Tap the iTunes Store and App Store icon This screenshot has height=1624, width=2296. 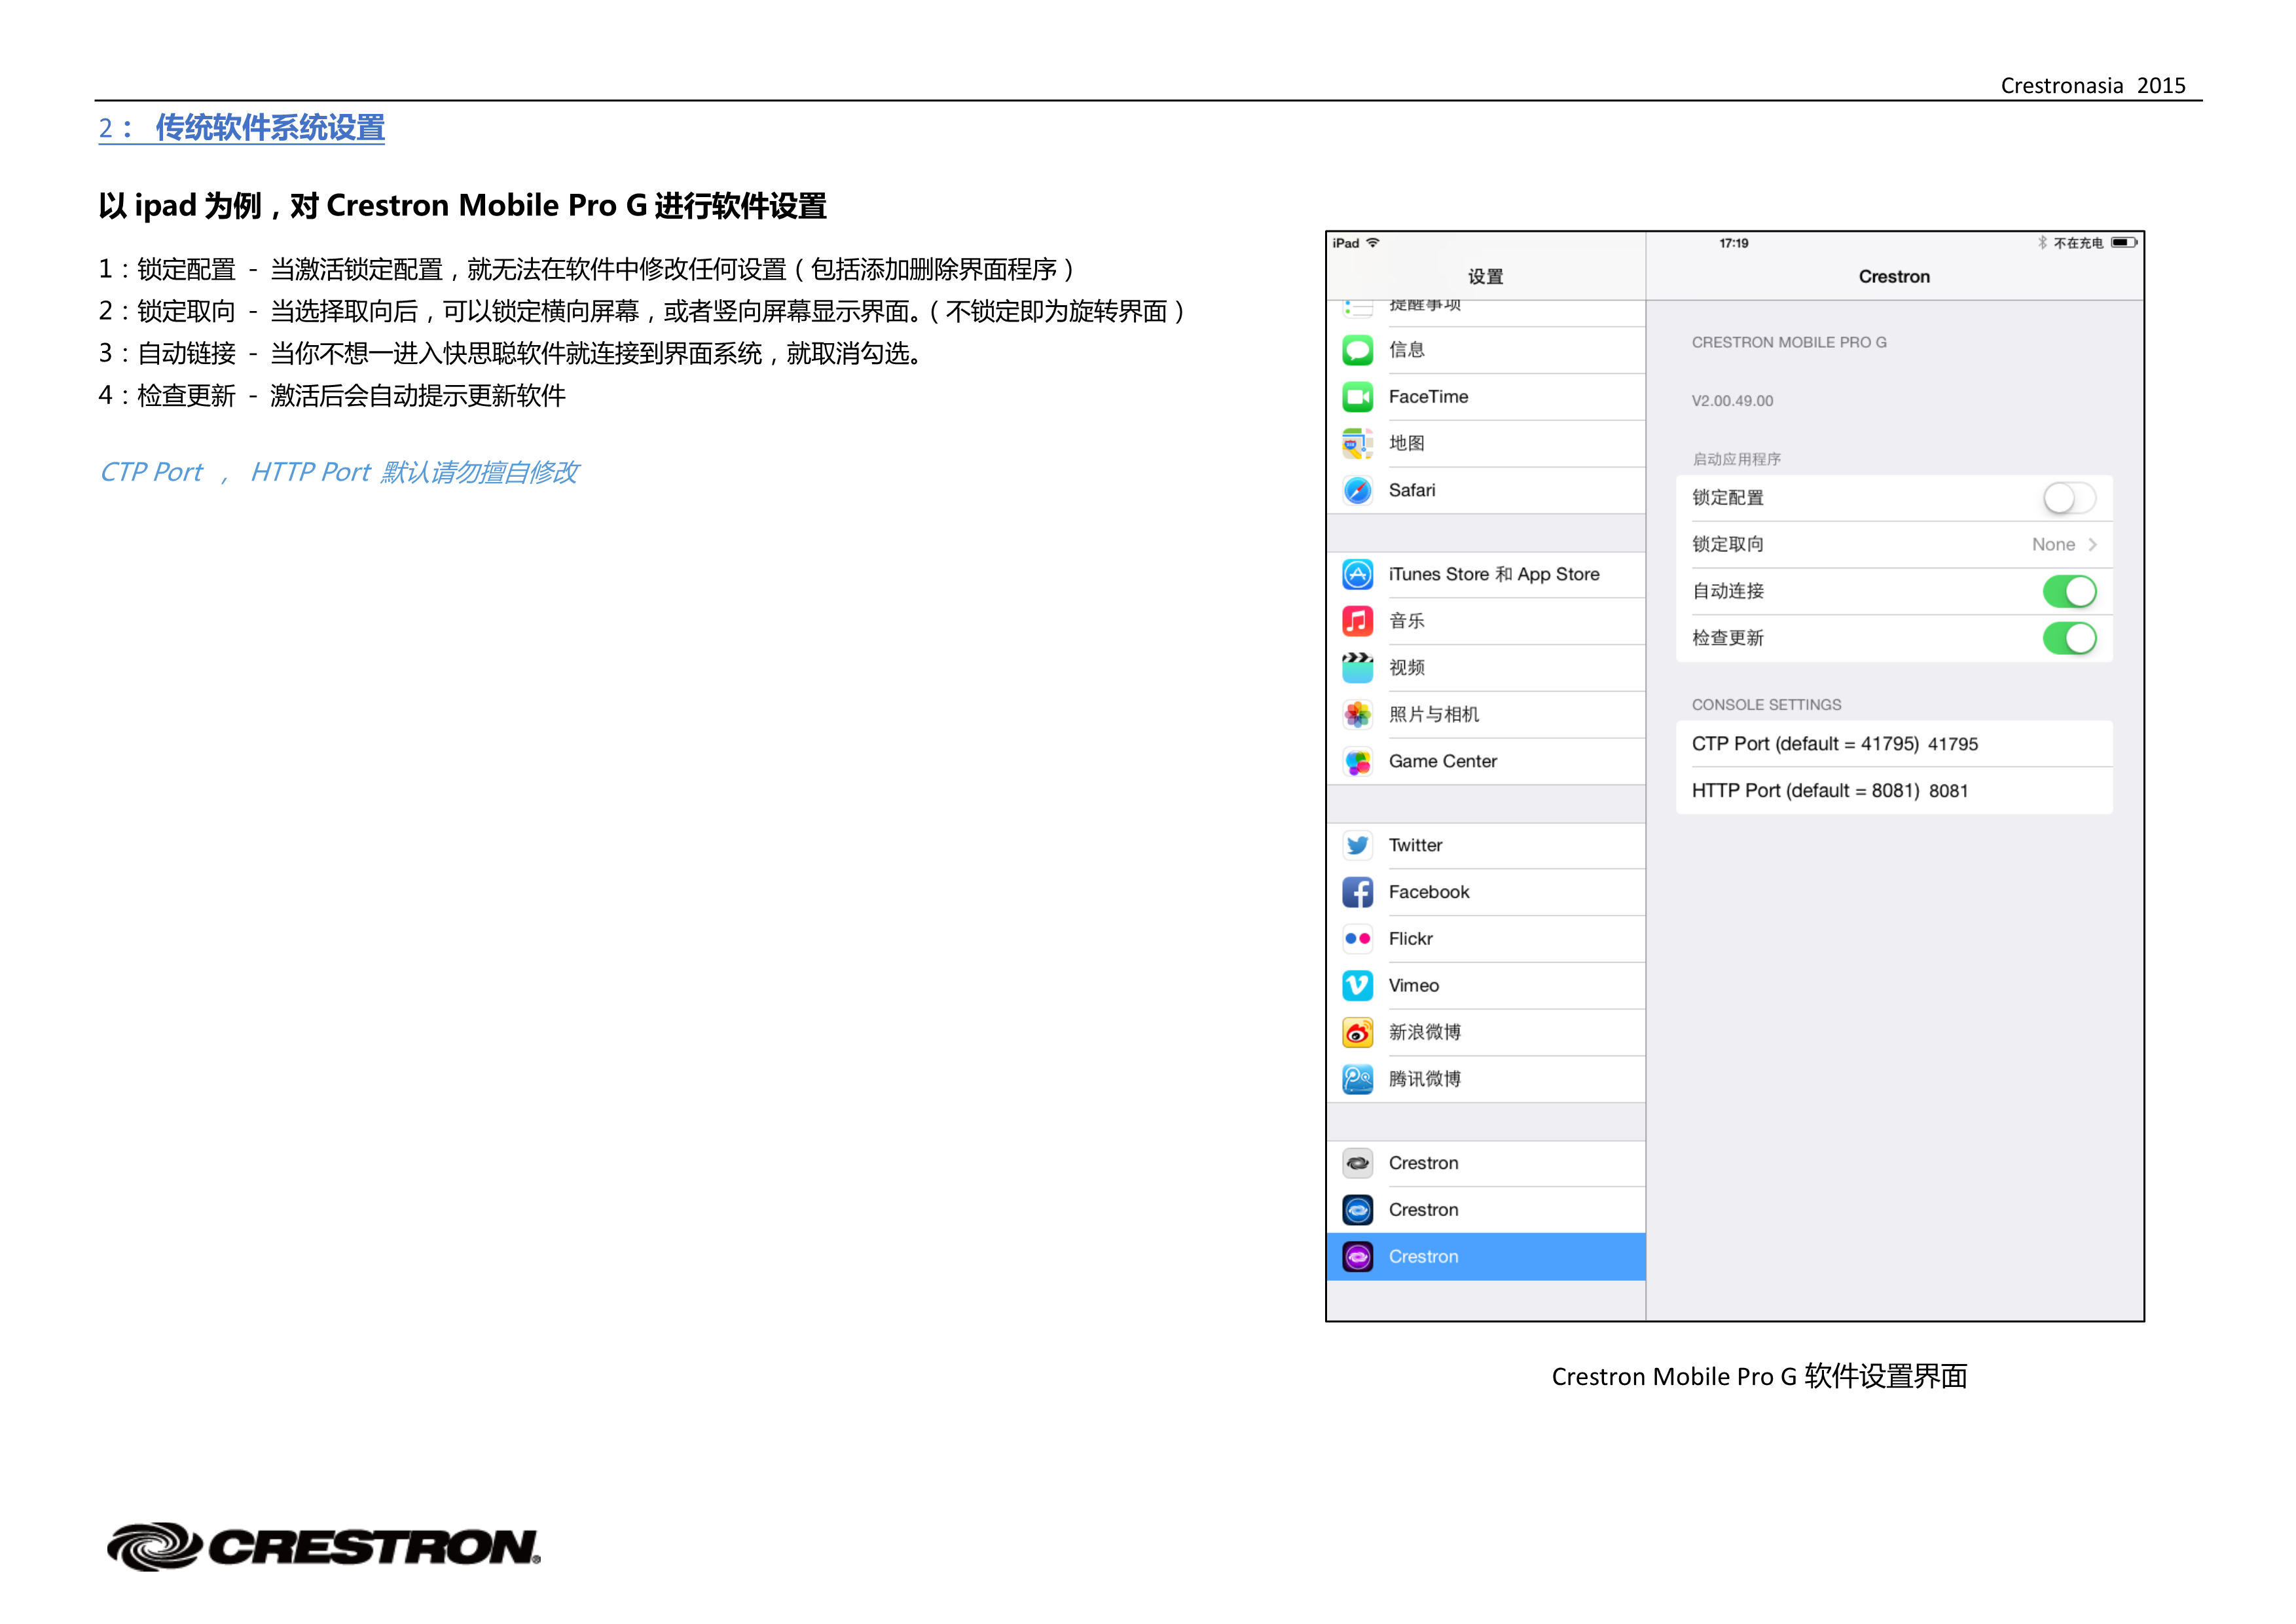tap(1357, 574)
